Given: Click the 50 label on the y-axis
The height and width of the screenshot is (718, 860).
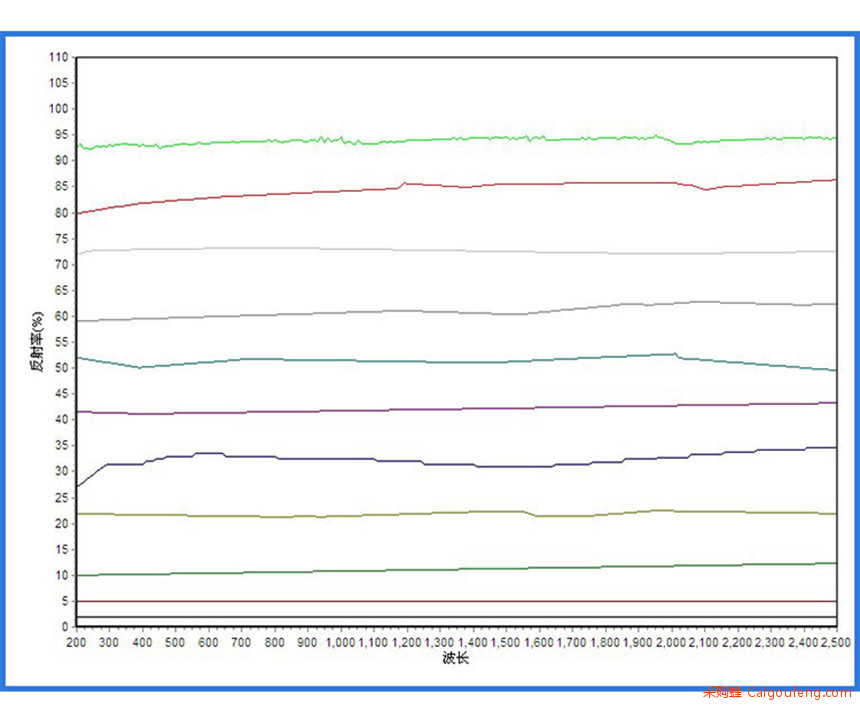Looking at the screenshot, I should [x=61, y=368].
